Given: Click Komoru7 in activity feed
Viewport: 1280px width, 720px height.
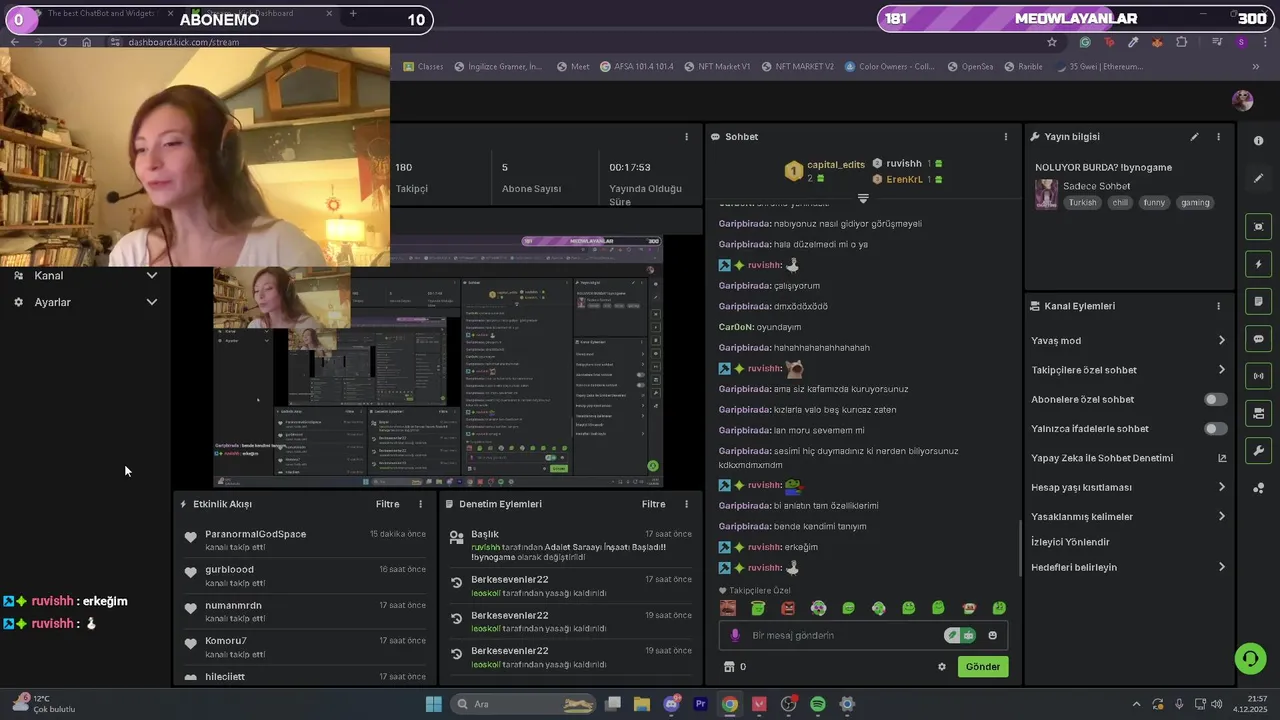Looking at the screenshot, I should pos(226,641).
